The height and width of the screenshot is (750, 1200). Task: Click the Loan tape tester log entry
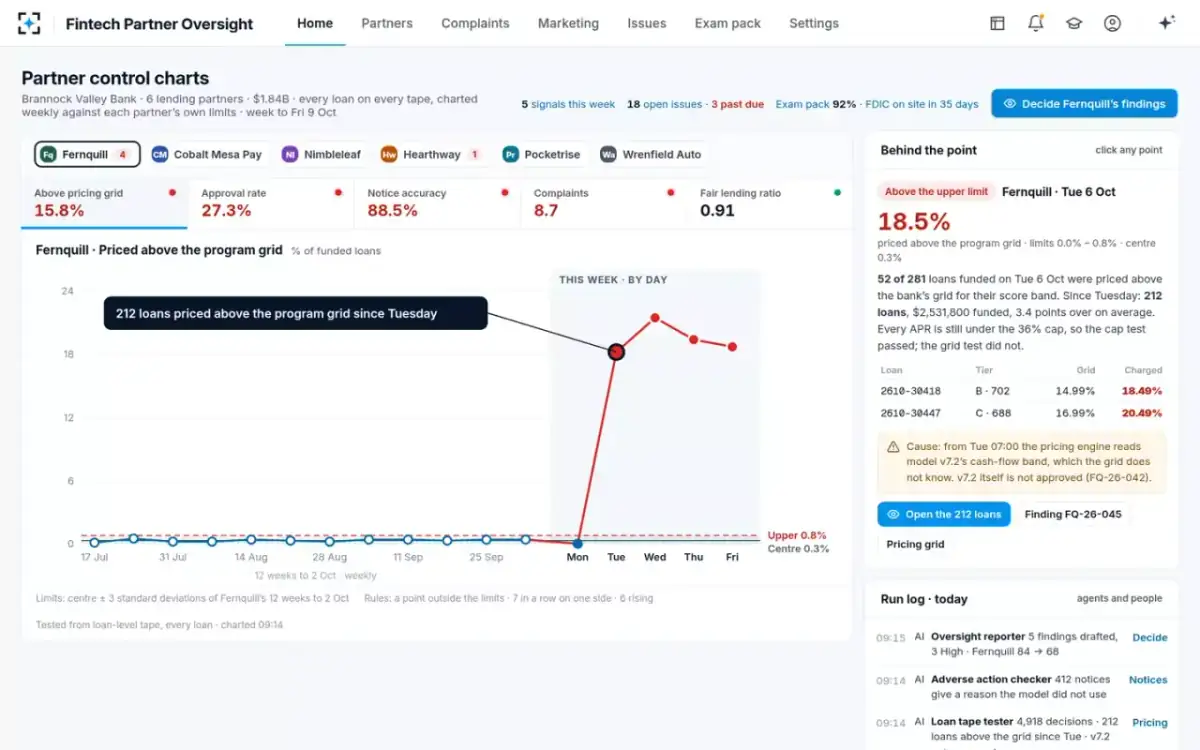tap(1021, 729)
